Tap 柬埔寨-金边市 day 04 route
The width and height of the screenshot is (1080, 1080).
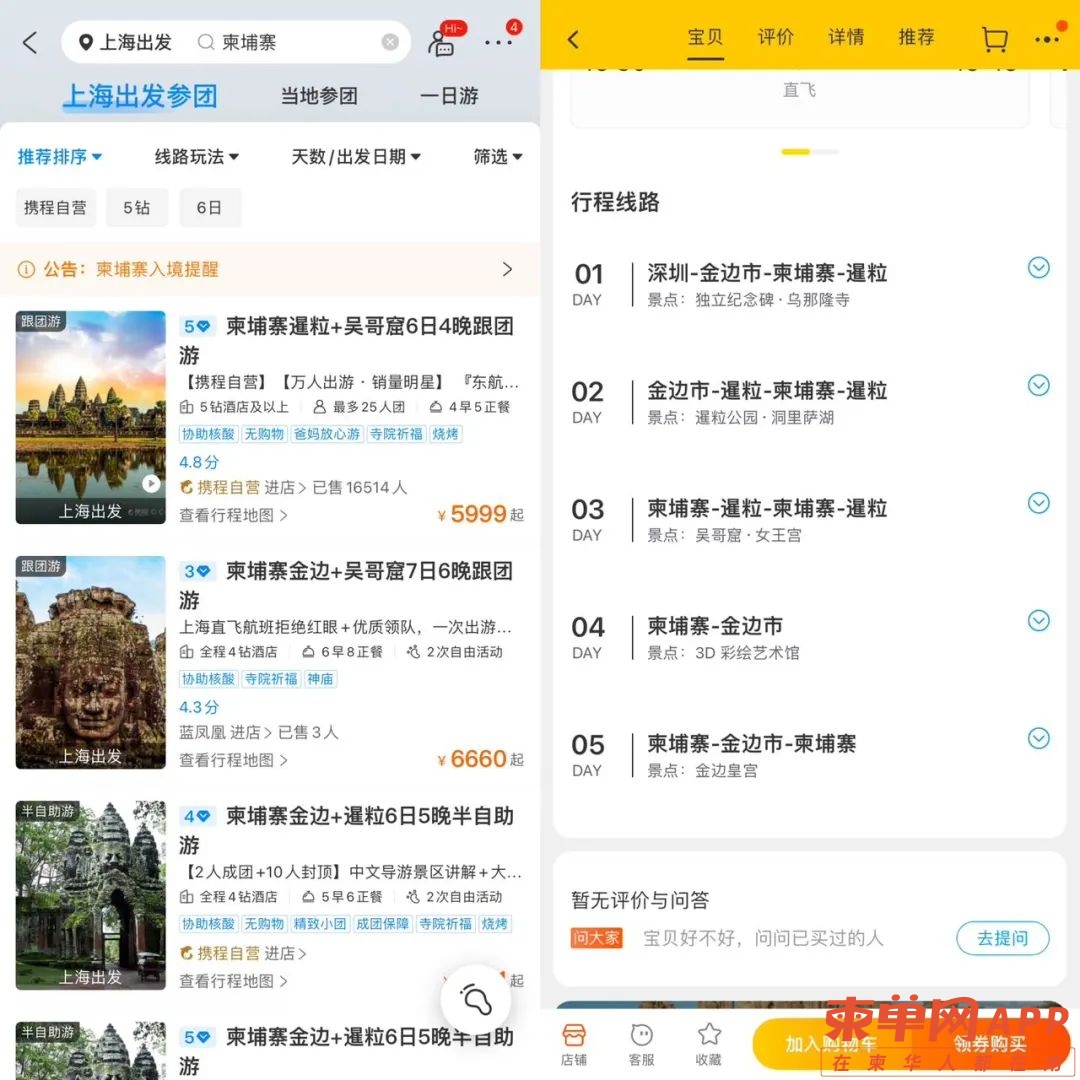pos(715,626)
